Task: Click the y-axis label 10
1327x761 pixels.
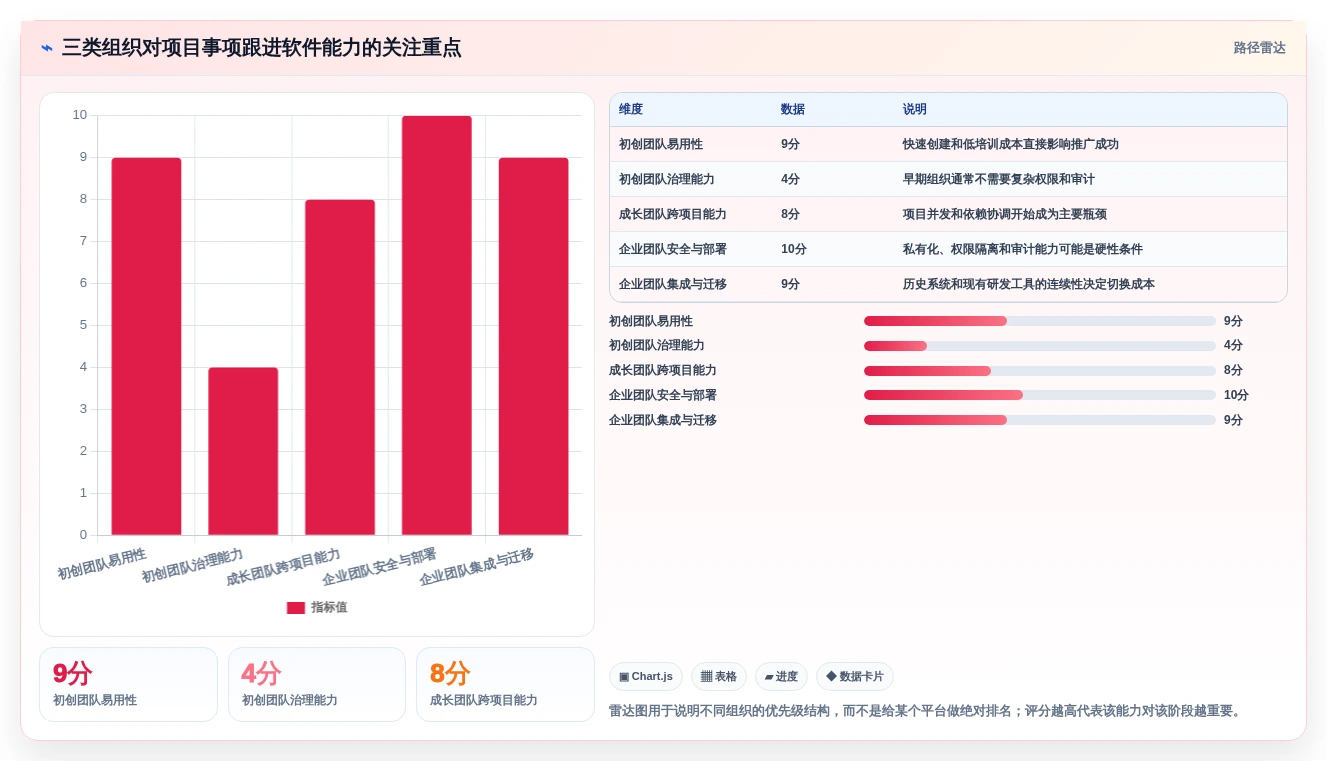Action: [x=80, y=115]
